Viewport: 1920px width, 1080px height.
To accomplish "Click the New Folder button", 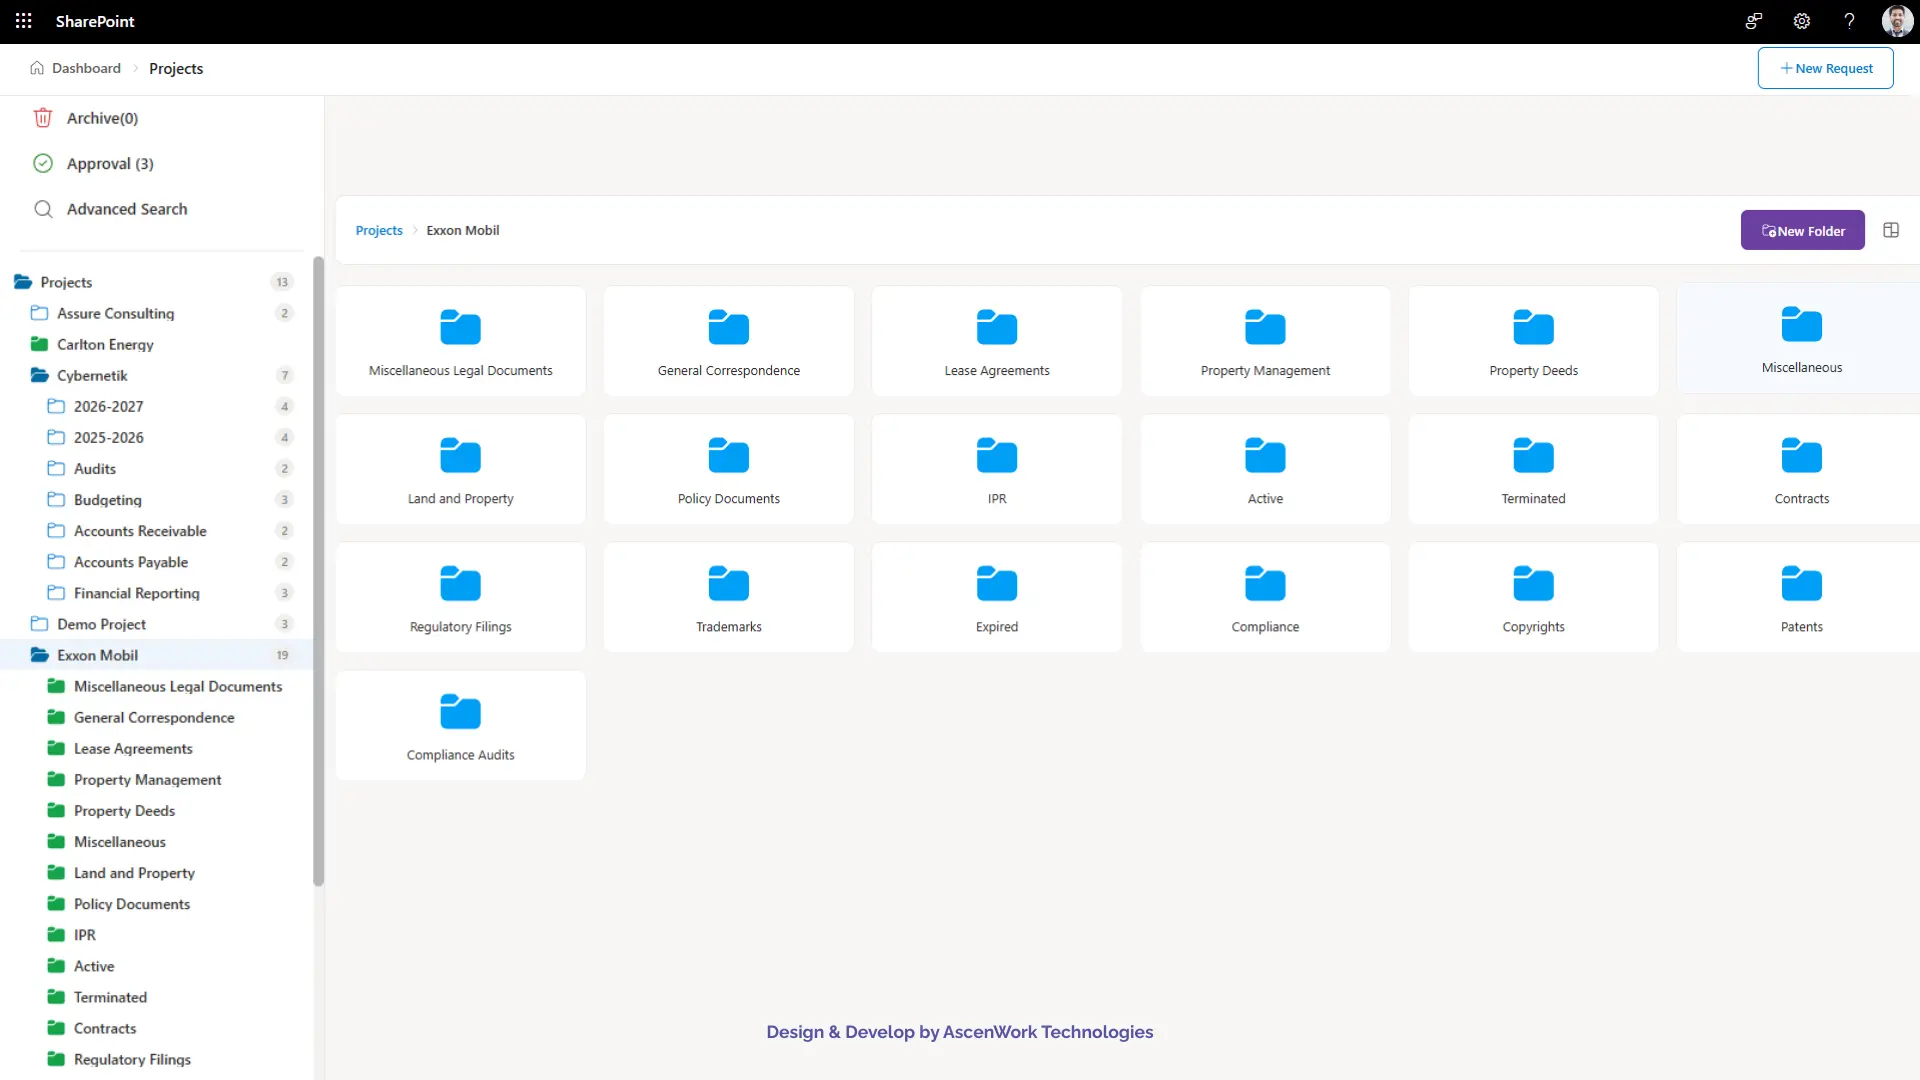I will pyautogui.click(x=1802, y=230).
